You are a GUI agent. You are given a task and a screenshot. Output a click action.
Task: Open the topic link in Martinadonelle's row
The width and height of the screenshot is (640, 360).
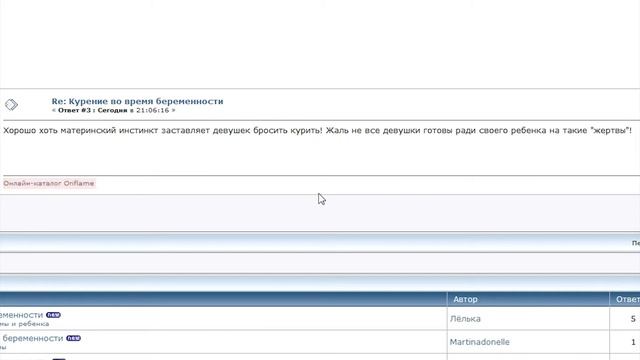pos(33,338)
